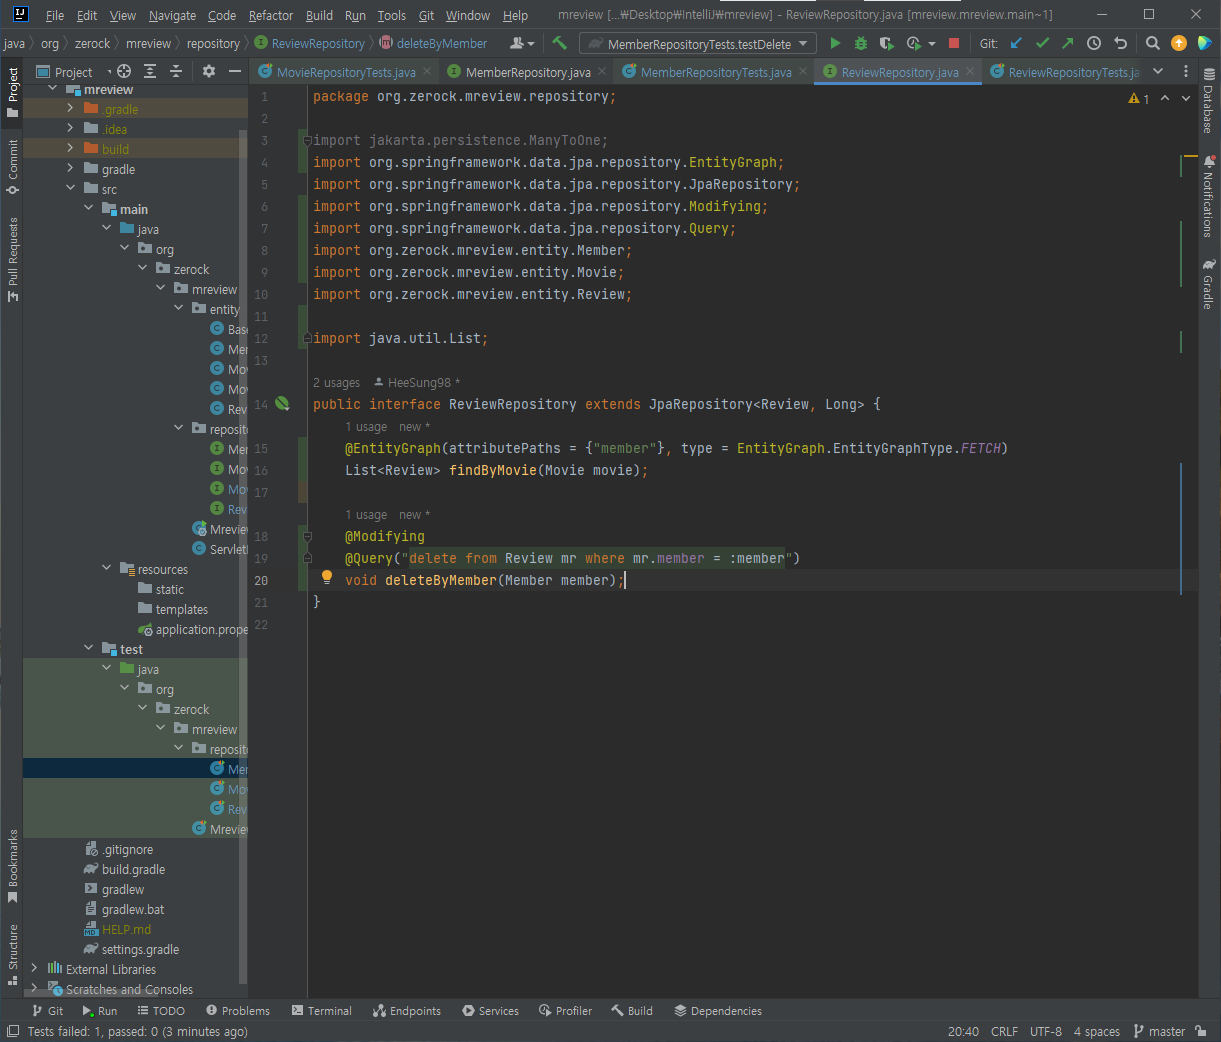1221x1042 pixels.
Task: Select application.properties in the project tree
Action: coord(194,629)
